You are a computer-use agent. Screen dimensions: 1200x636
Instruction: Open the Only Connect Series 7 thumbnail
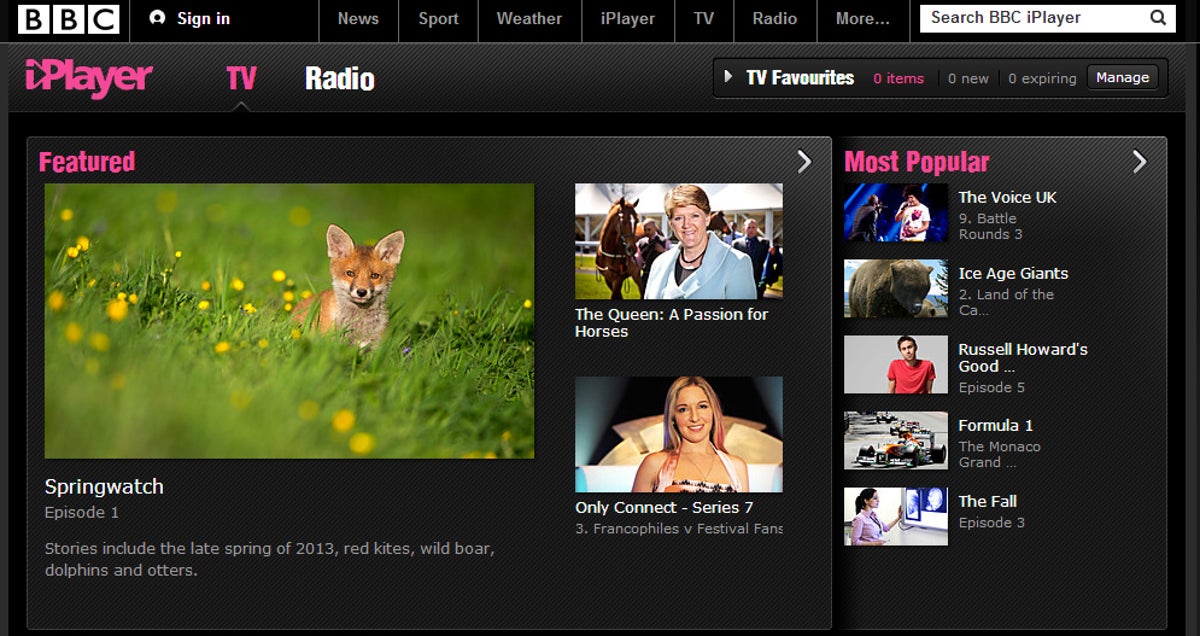(678, 434)
